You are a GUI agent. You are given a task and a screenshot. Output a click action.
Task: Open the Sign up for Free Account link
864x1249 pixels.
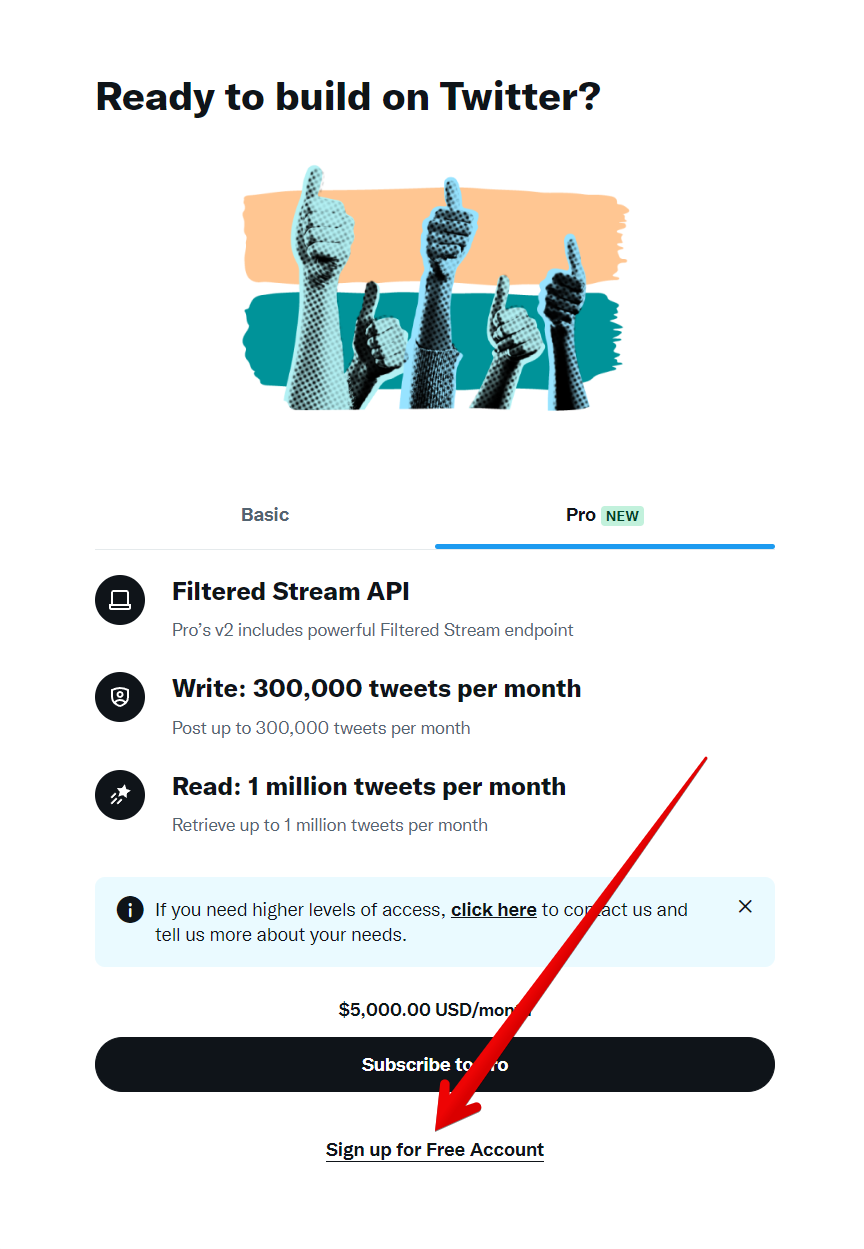[x=435, y=1150]
